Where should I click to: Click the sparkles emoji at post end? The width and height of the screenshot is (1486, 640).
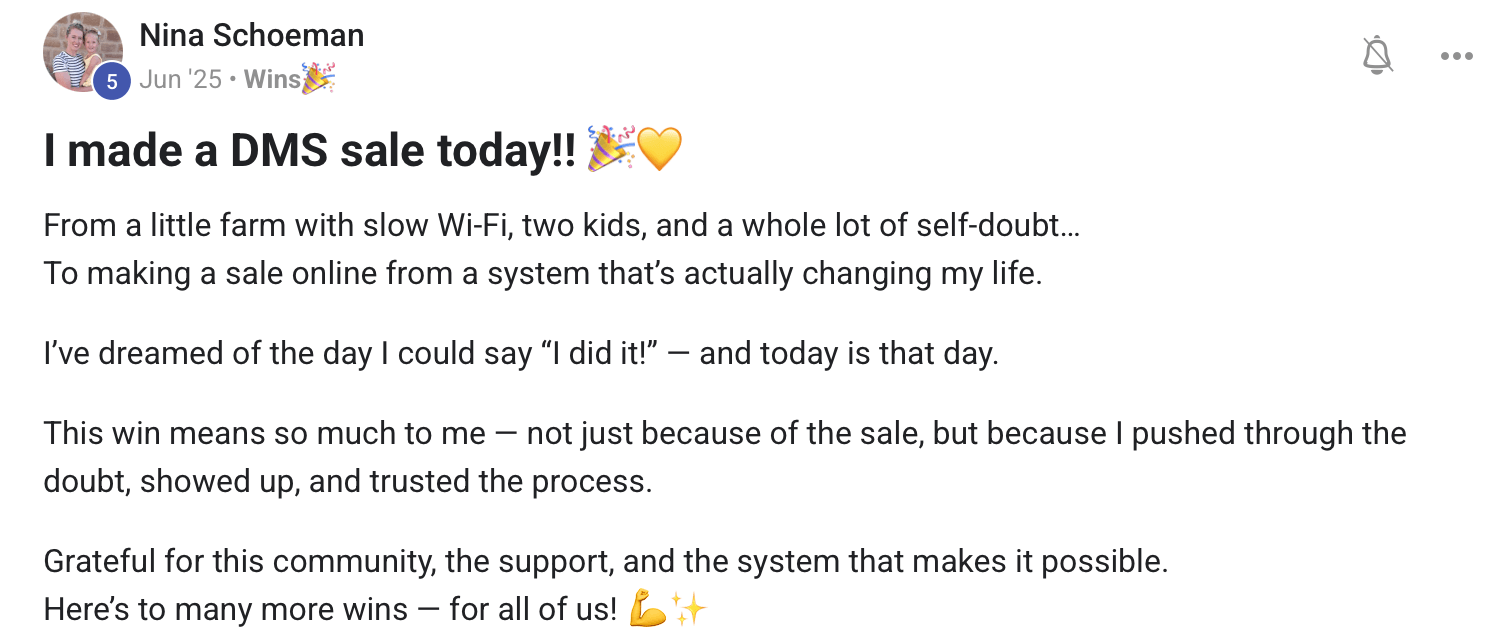point(689,609)
